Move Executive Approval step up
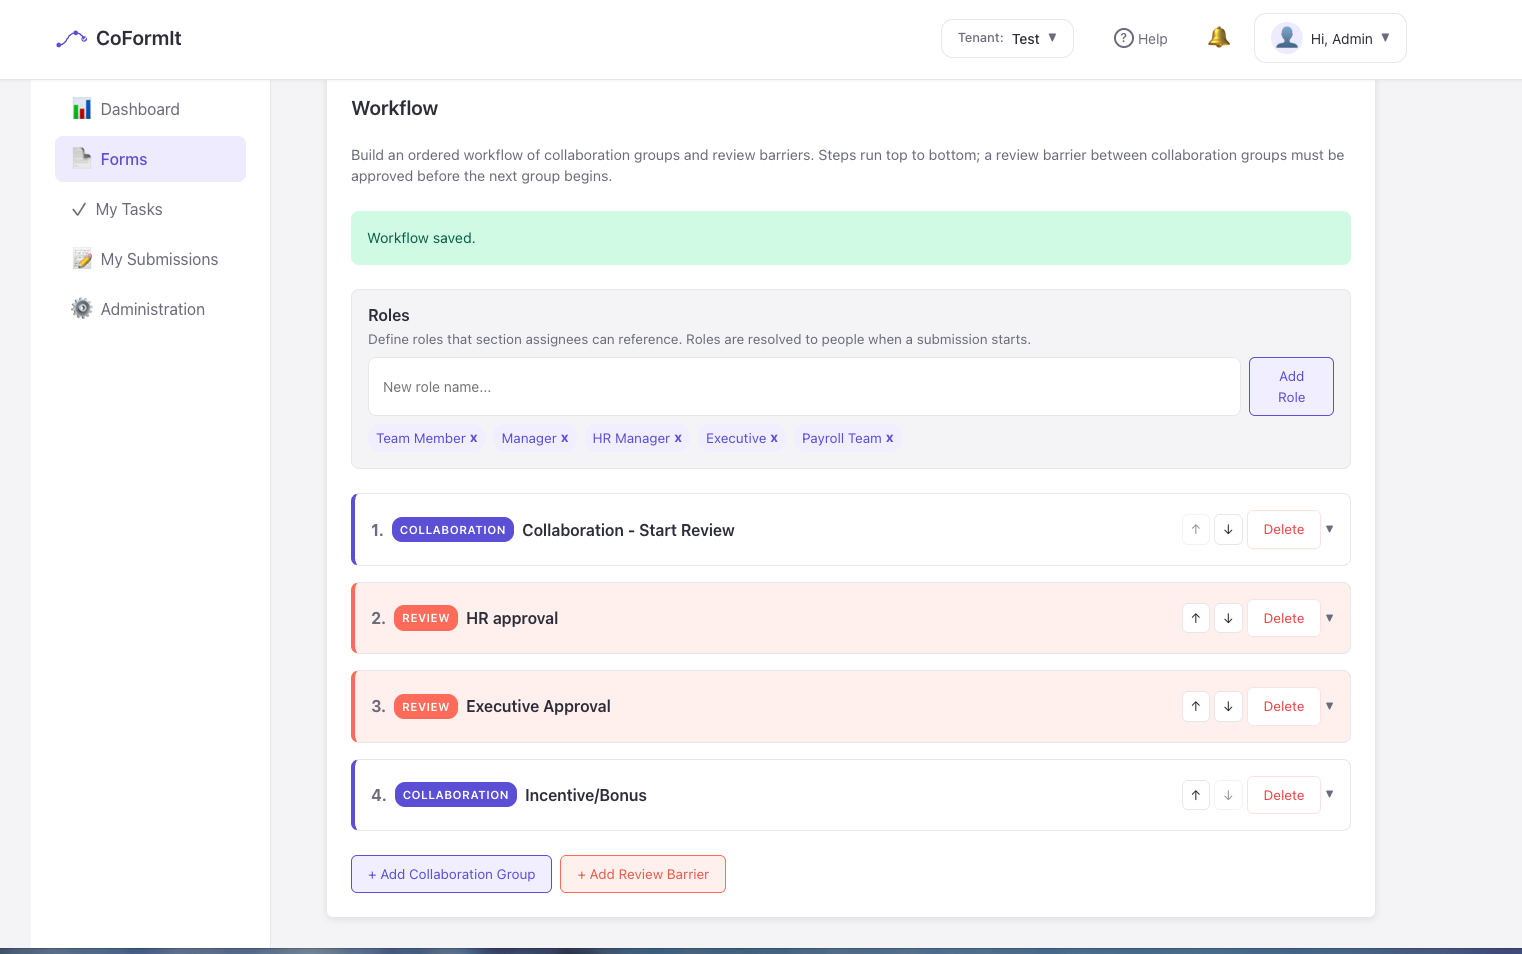 pyautogui.click(x=1196, y=706)
